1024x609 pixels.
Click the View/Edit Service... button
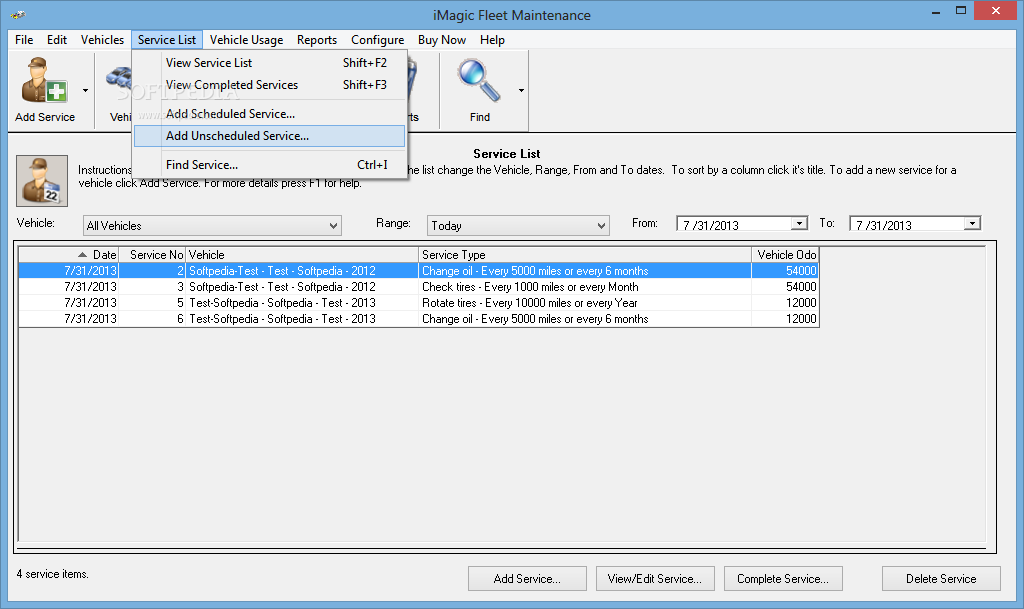tap(655, 579)
